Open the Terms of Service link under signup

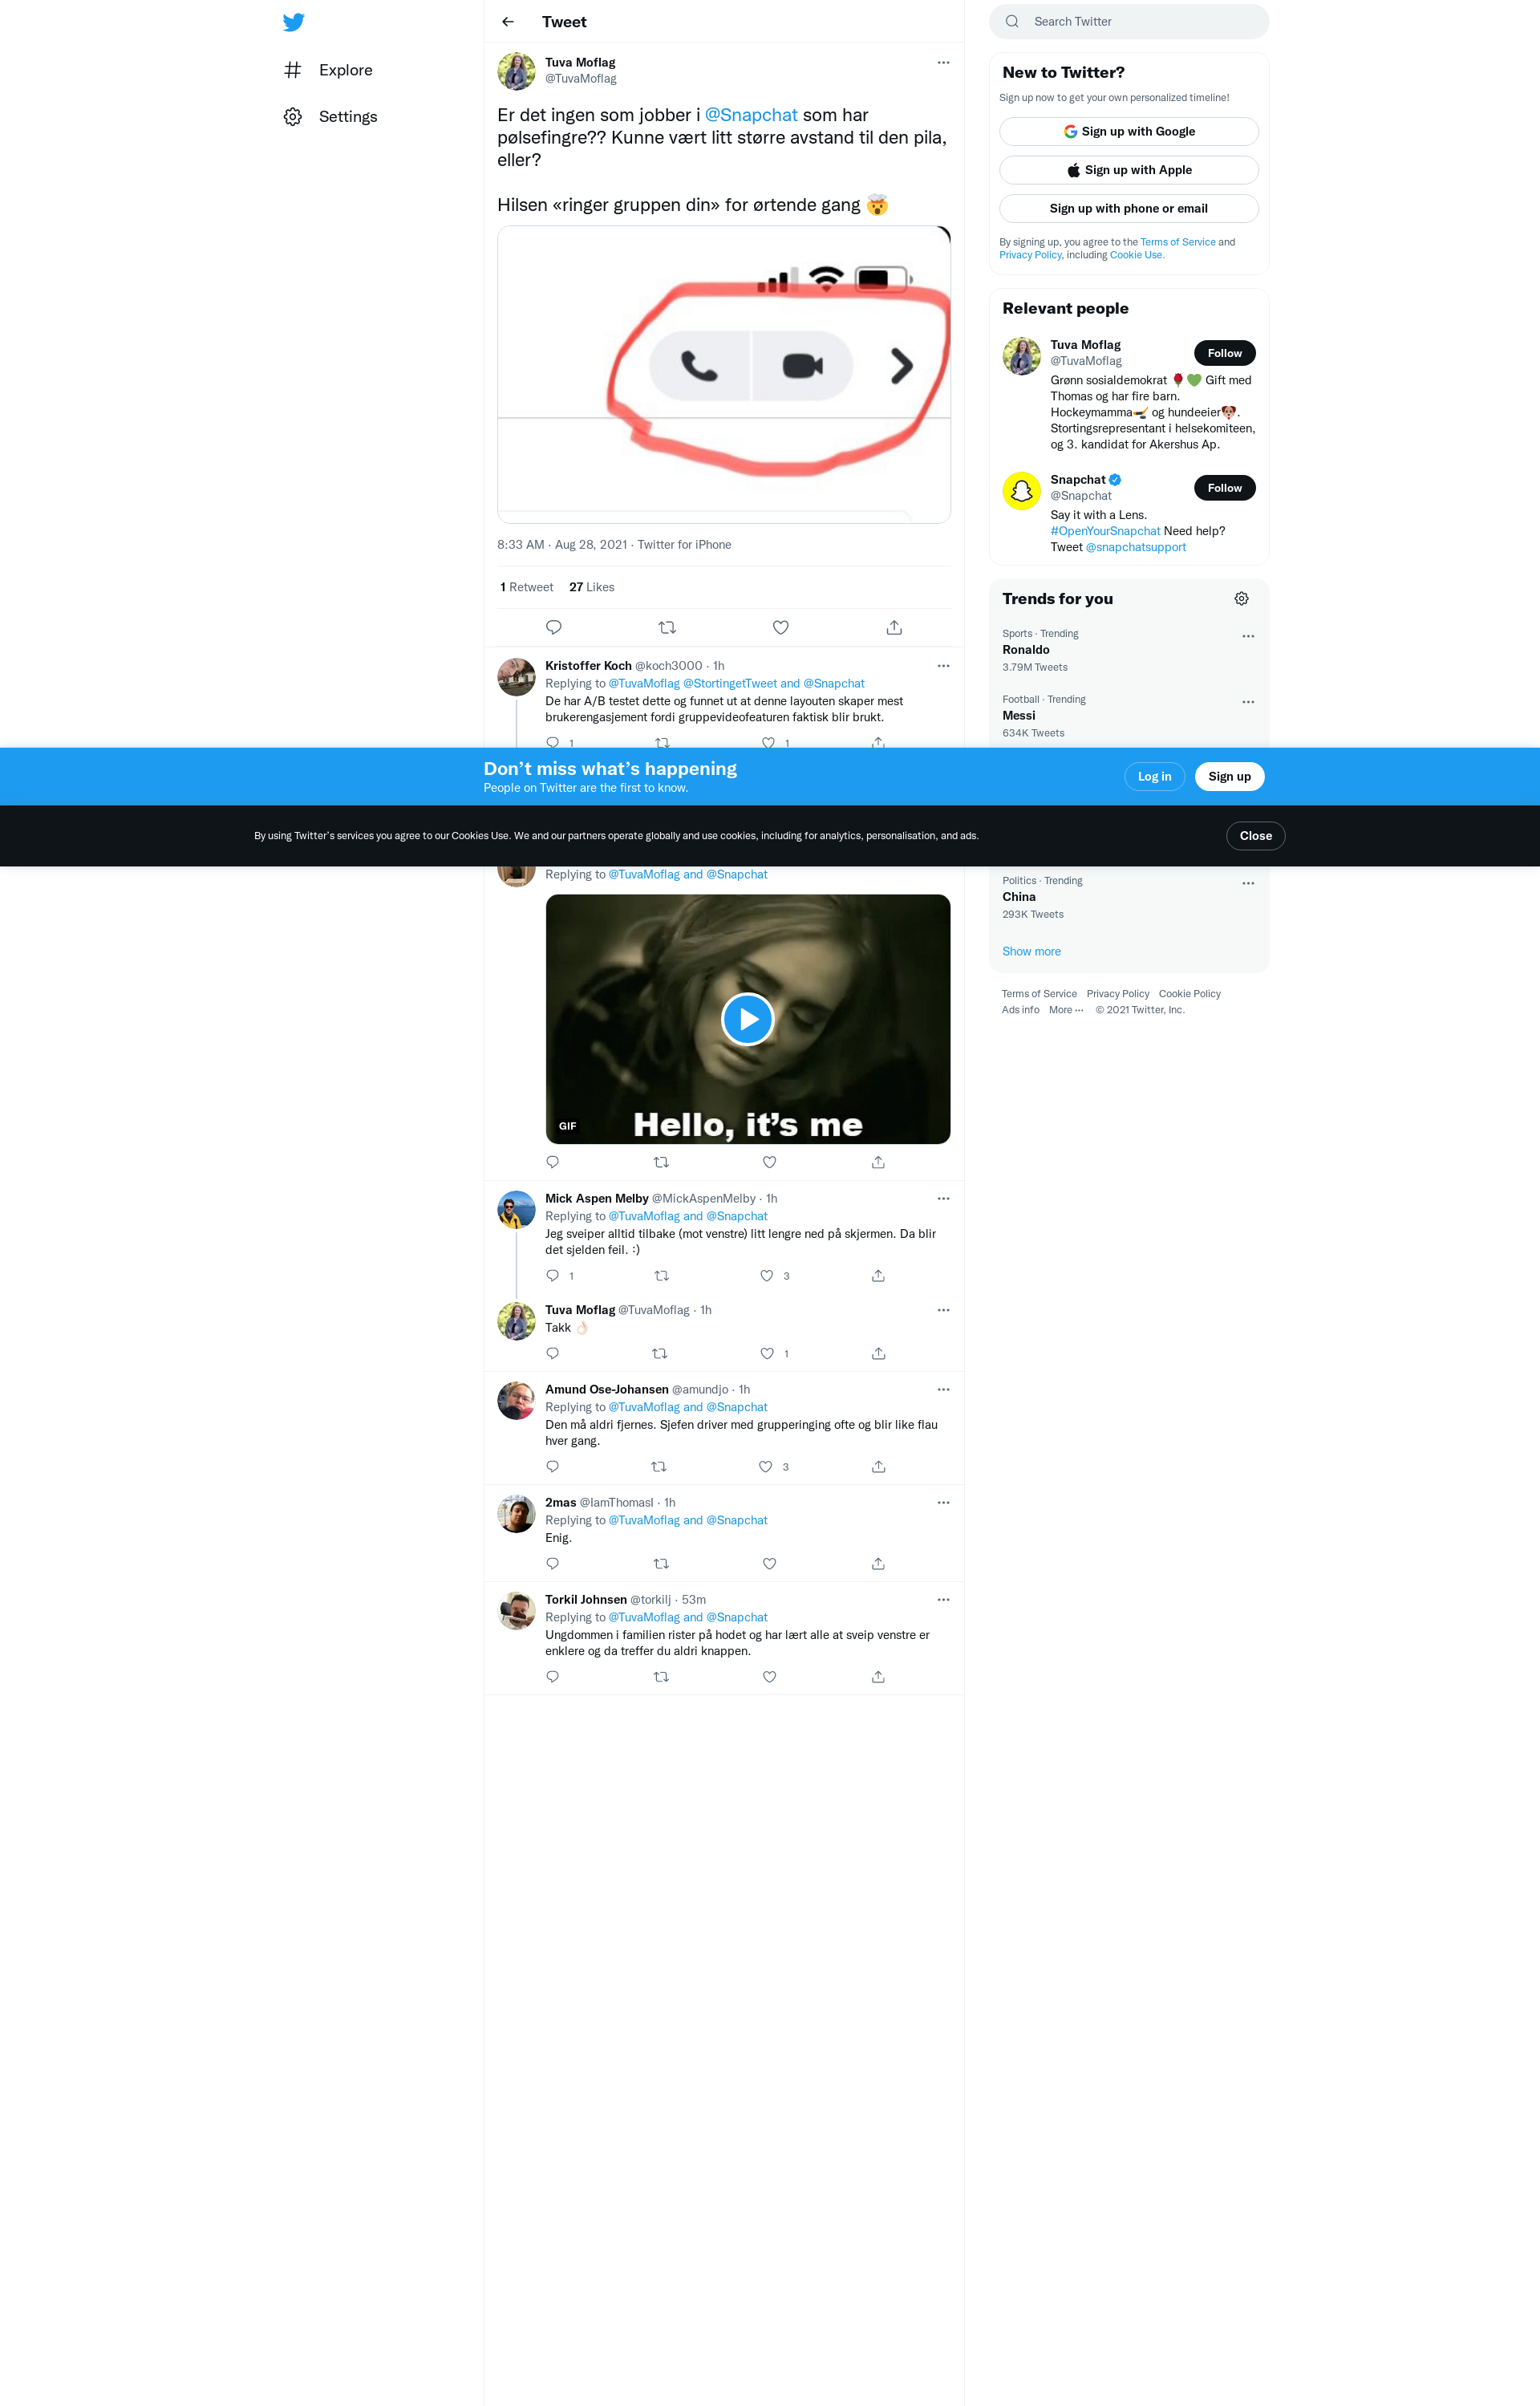click(1178, 242)
